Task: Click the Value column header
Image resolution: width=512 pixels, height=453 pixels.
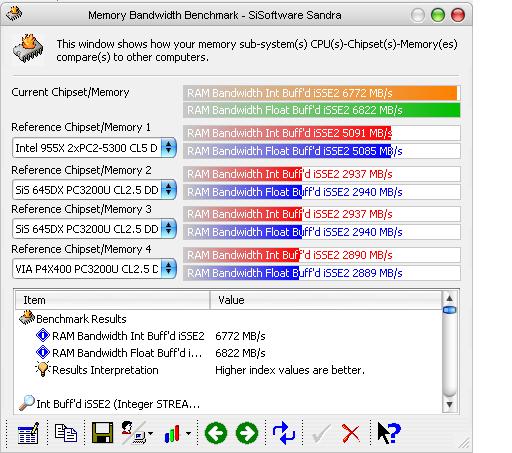Action: pos(326,300)
